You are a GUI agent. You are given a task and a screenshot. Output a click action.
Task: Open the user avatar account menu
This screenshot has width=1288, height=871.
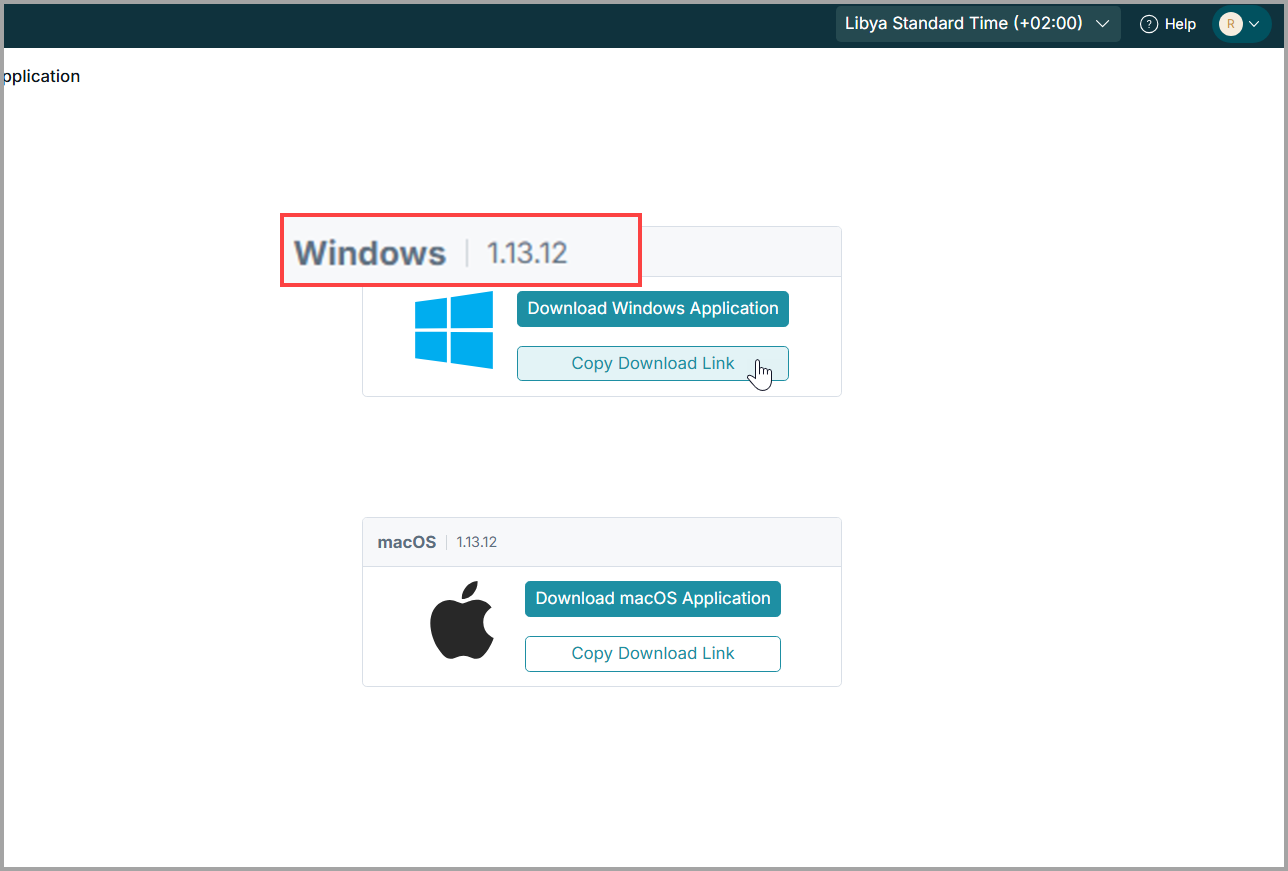[x=1241, y=24]
